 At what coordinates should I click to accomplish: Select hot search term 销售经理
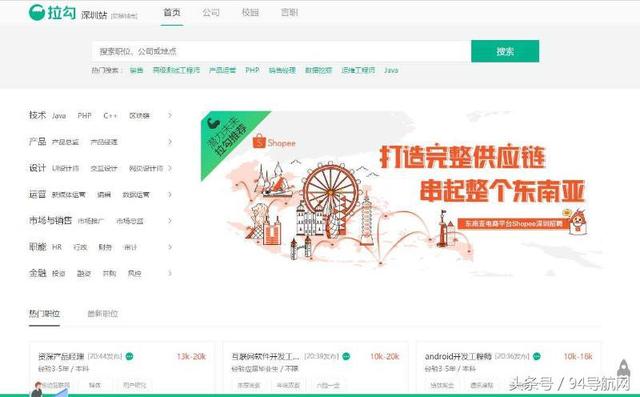(x=282, y=70)
